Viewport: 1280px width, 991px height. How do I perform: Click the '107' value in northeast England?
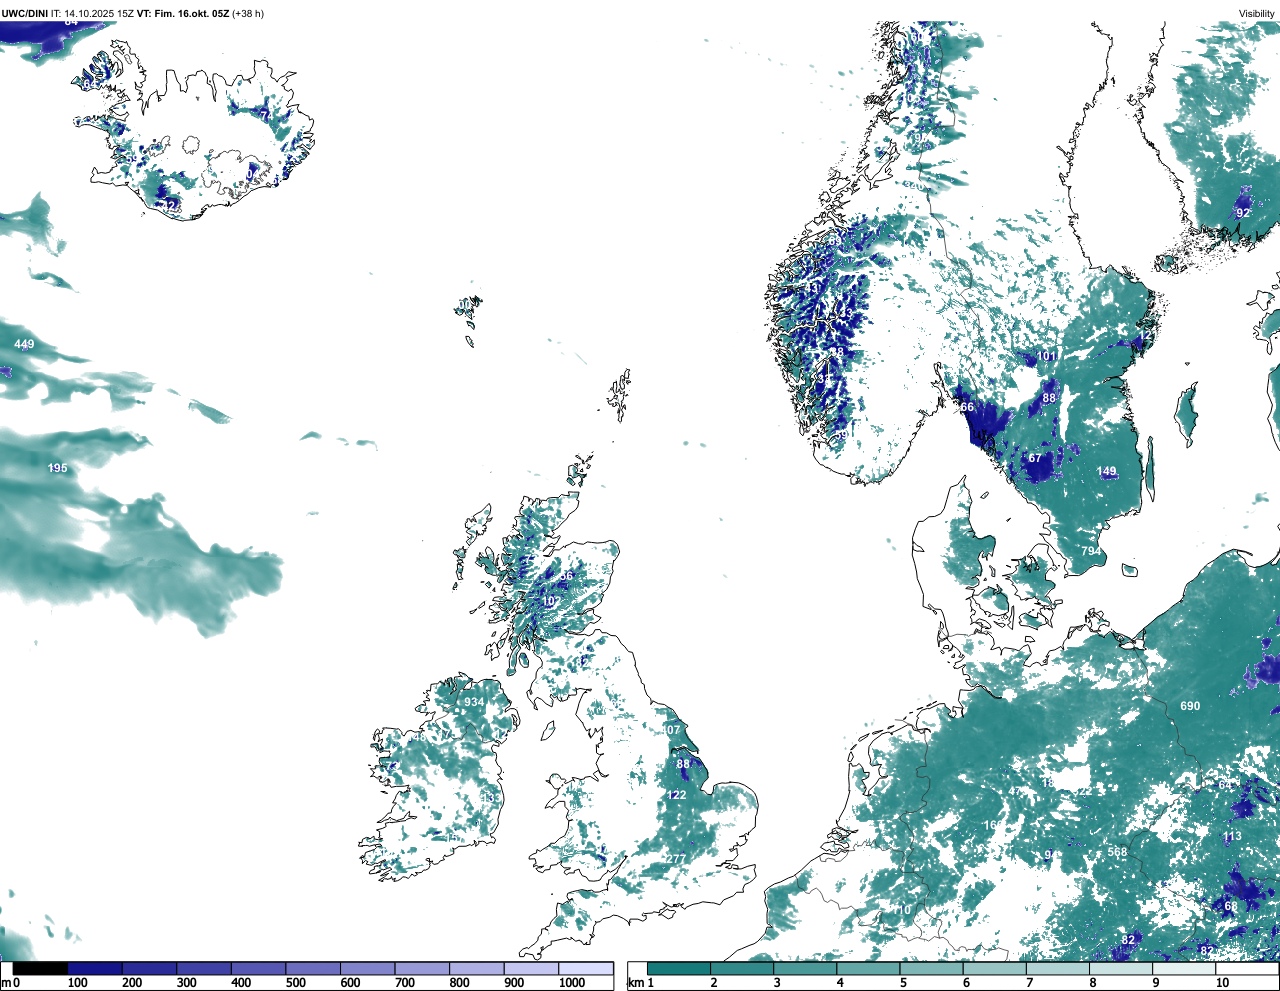click(x=670, y=730)
